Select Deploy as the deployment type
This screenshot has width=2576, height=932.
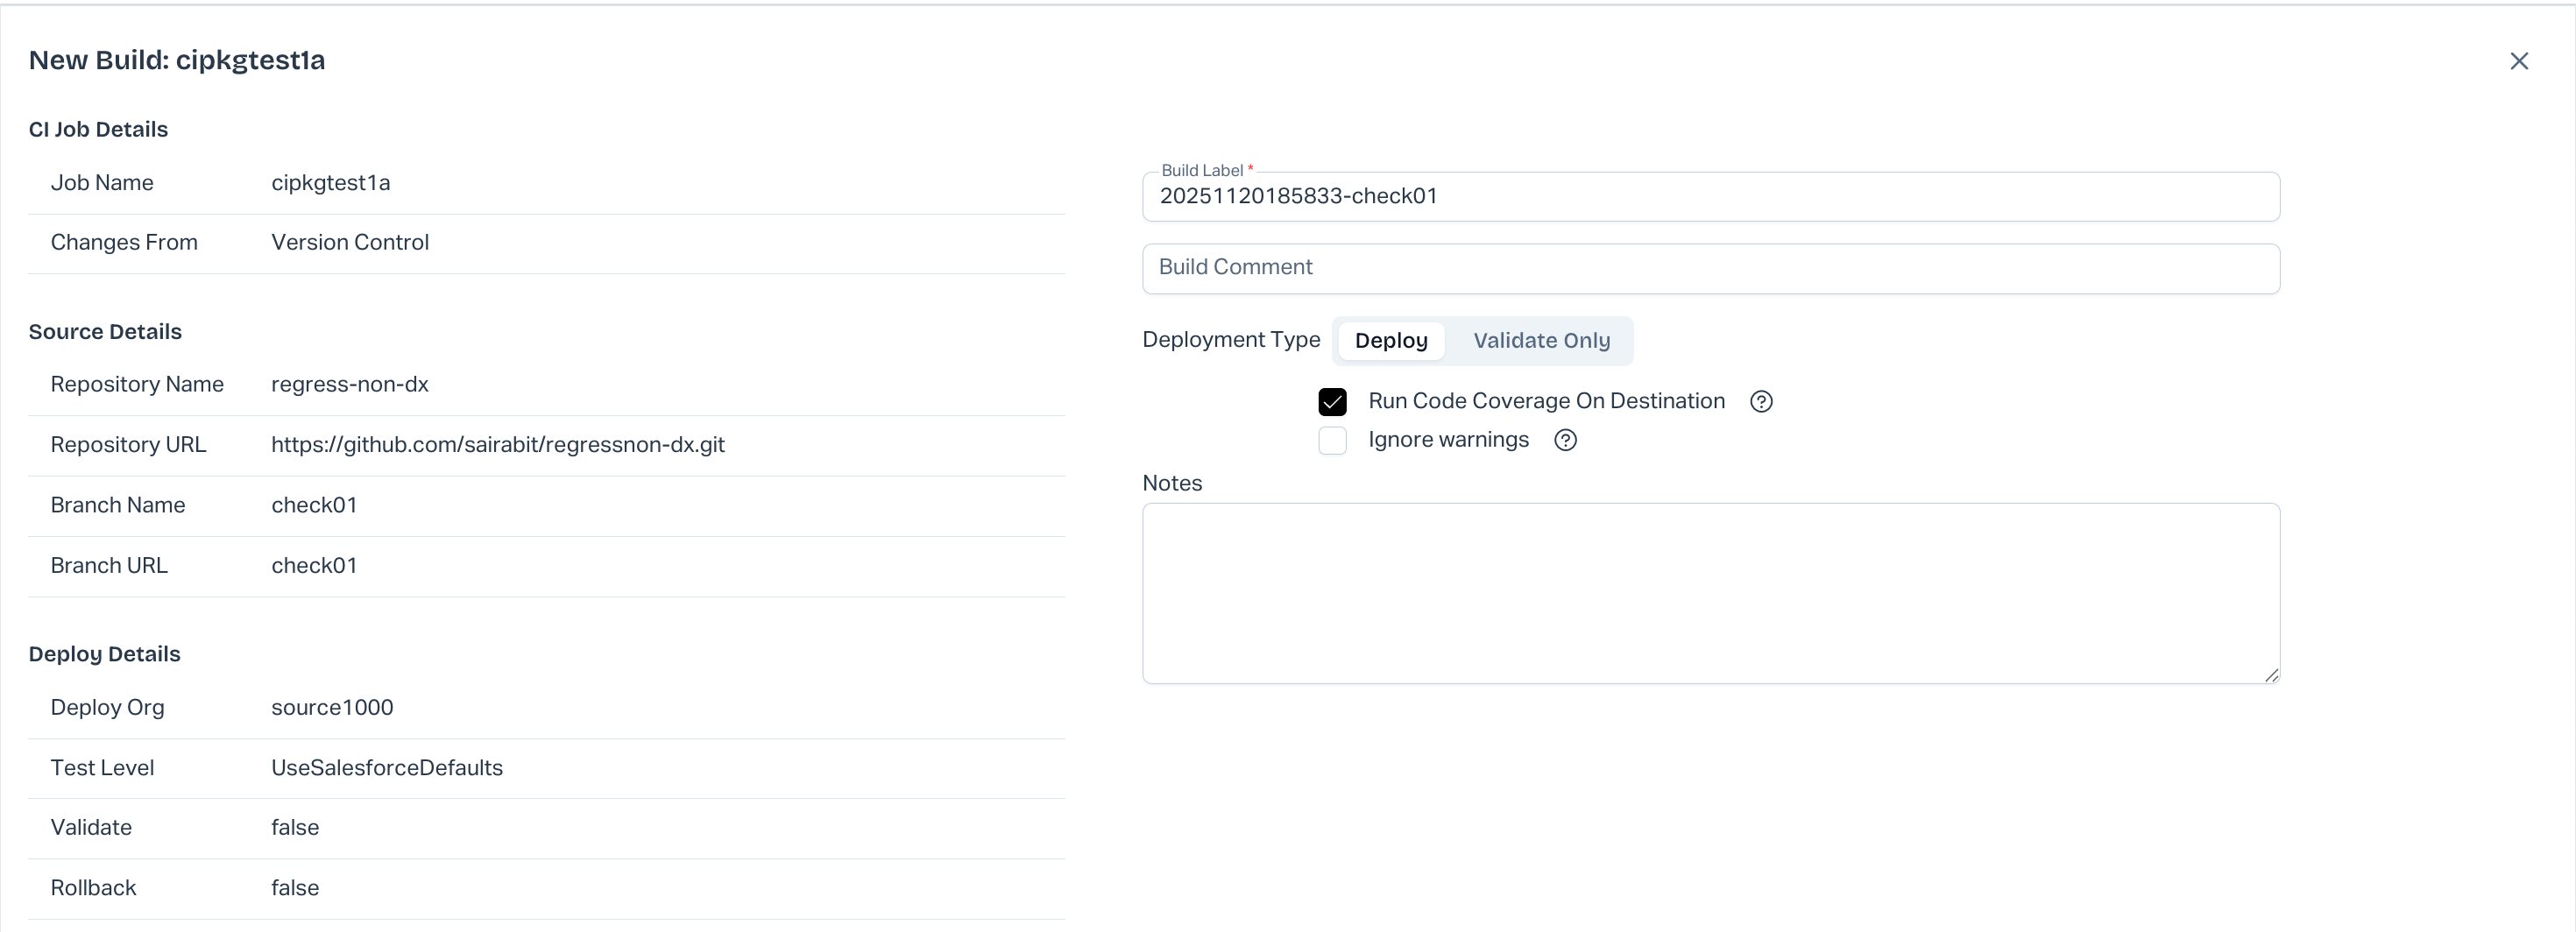(x=1390, y=341)
